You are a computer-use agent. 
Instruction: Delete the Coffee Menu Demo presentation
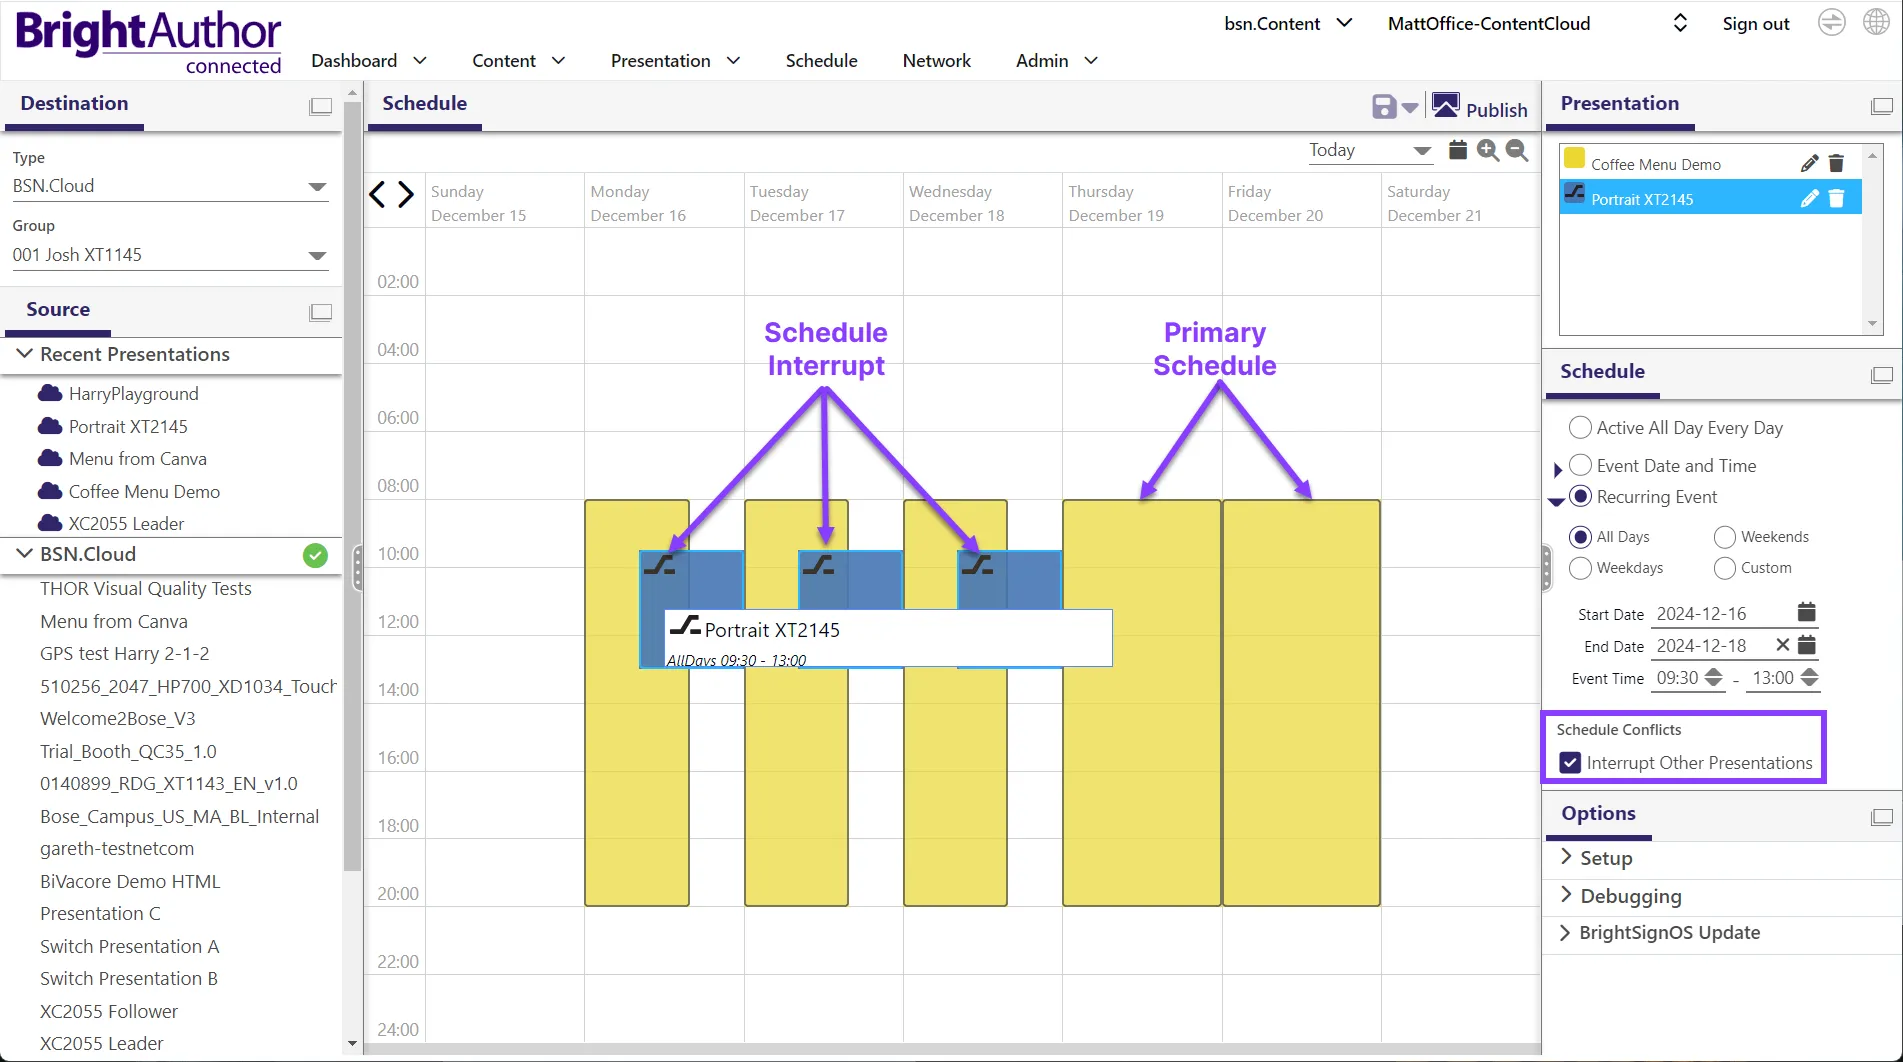(1836, 164)
